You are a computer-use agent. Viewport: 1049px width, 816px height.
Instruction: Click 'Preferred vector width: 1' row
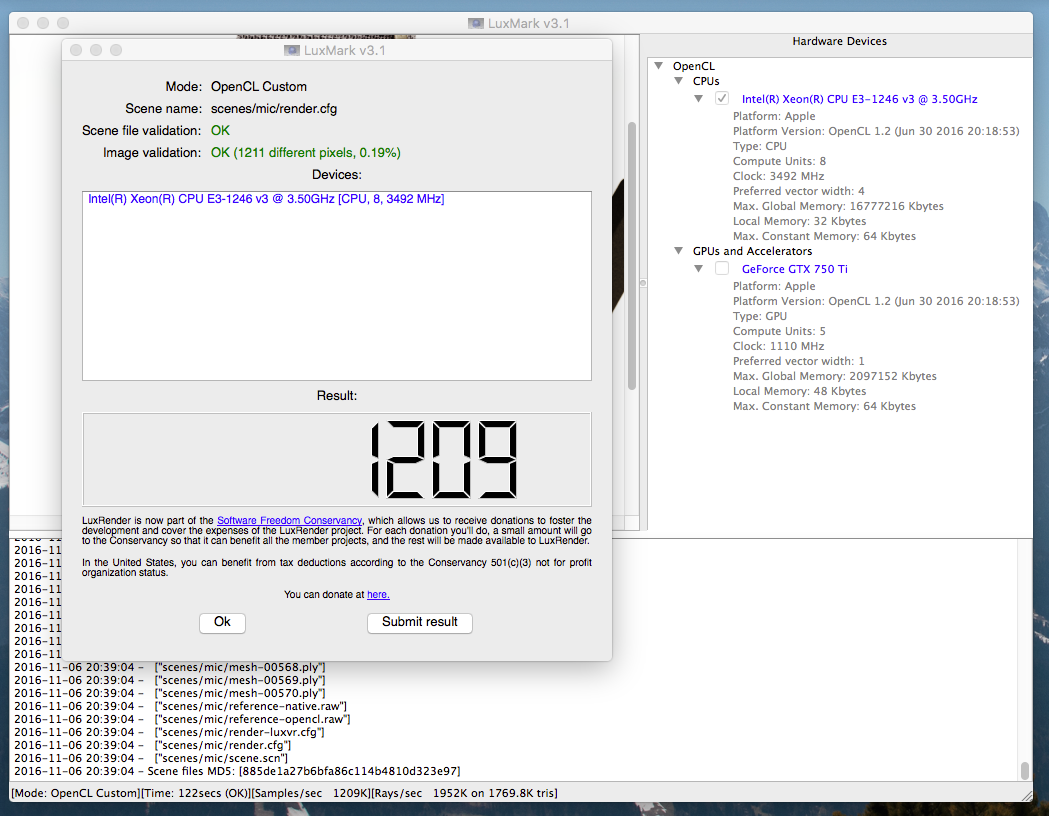pyautogui.click(x=798, y=361)
